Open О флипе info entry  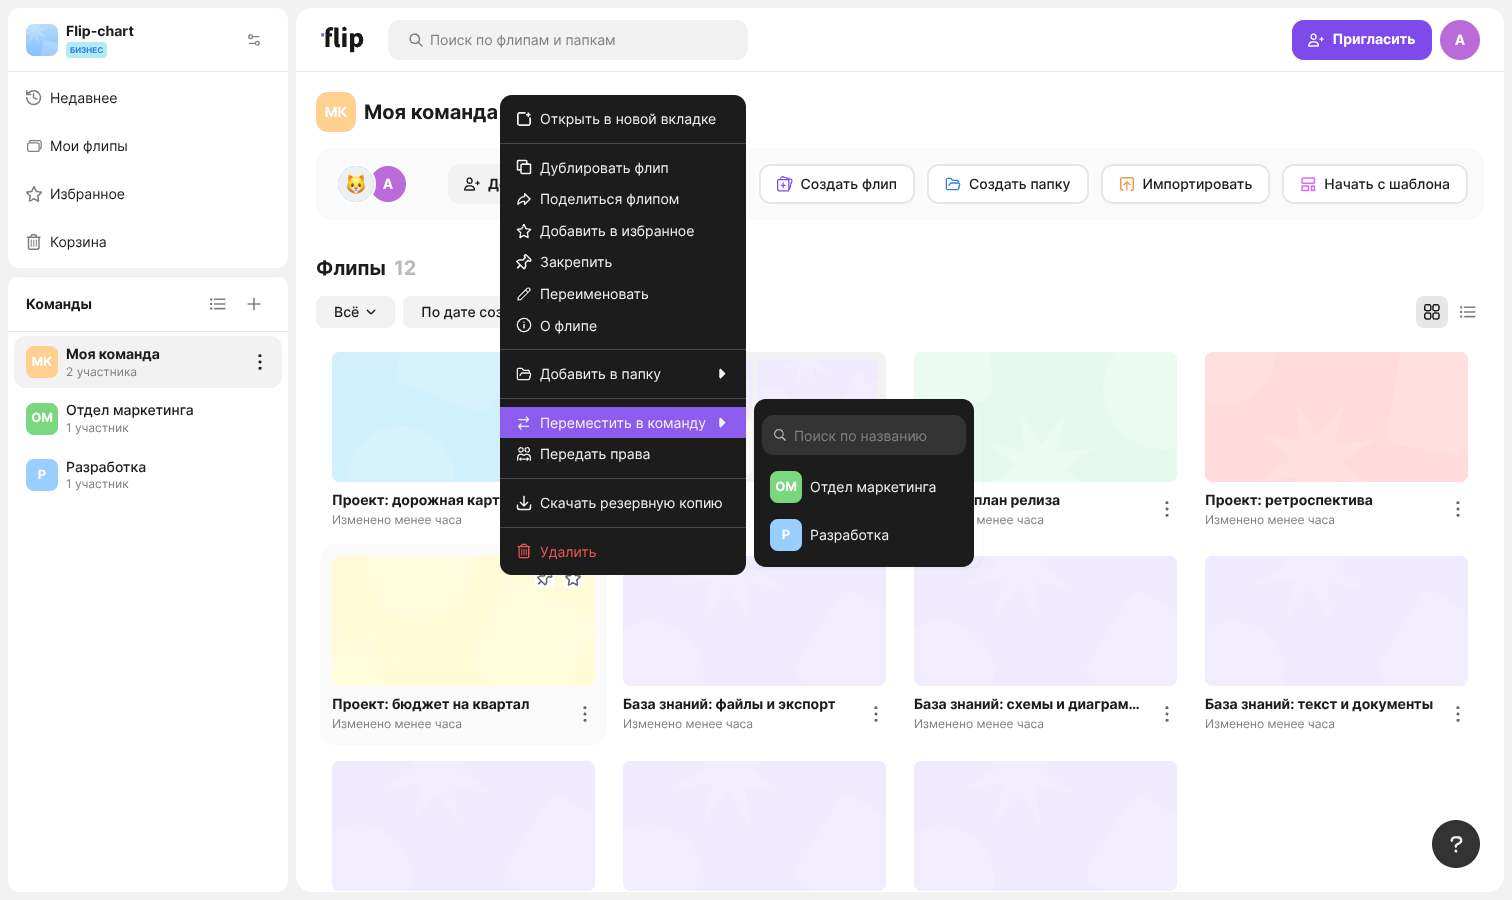(x=623, y=326)
